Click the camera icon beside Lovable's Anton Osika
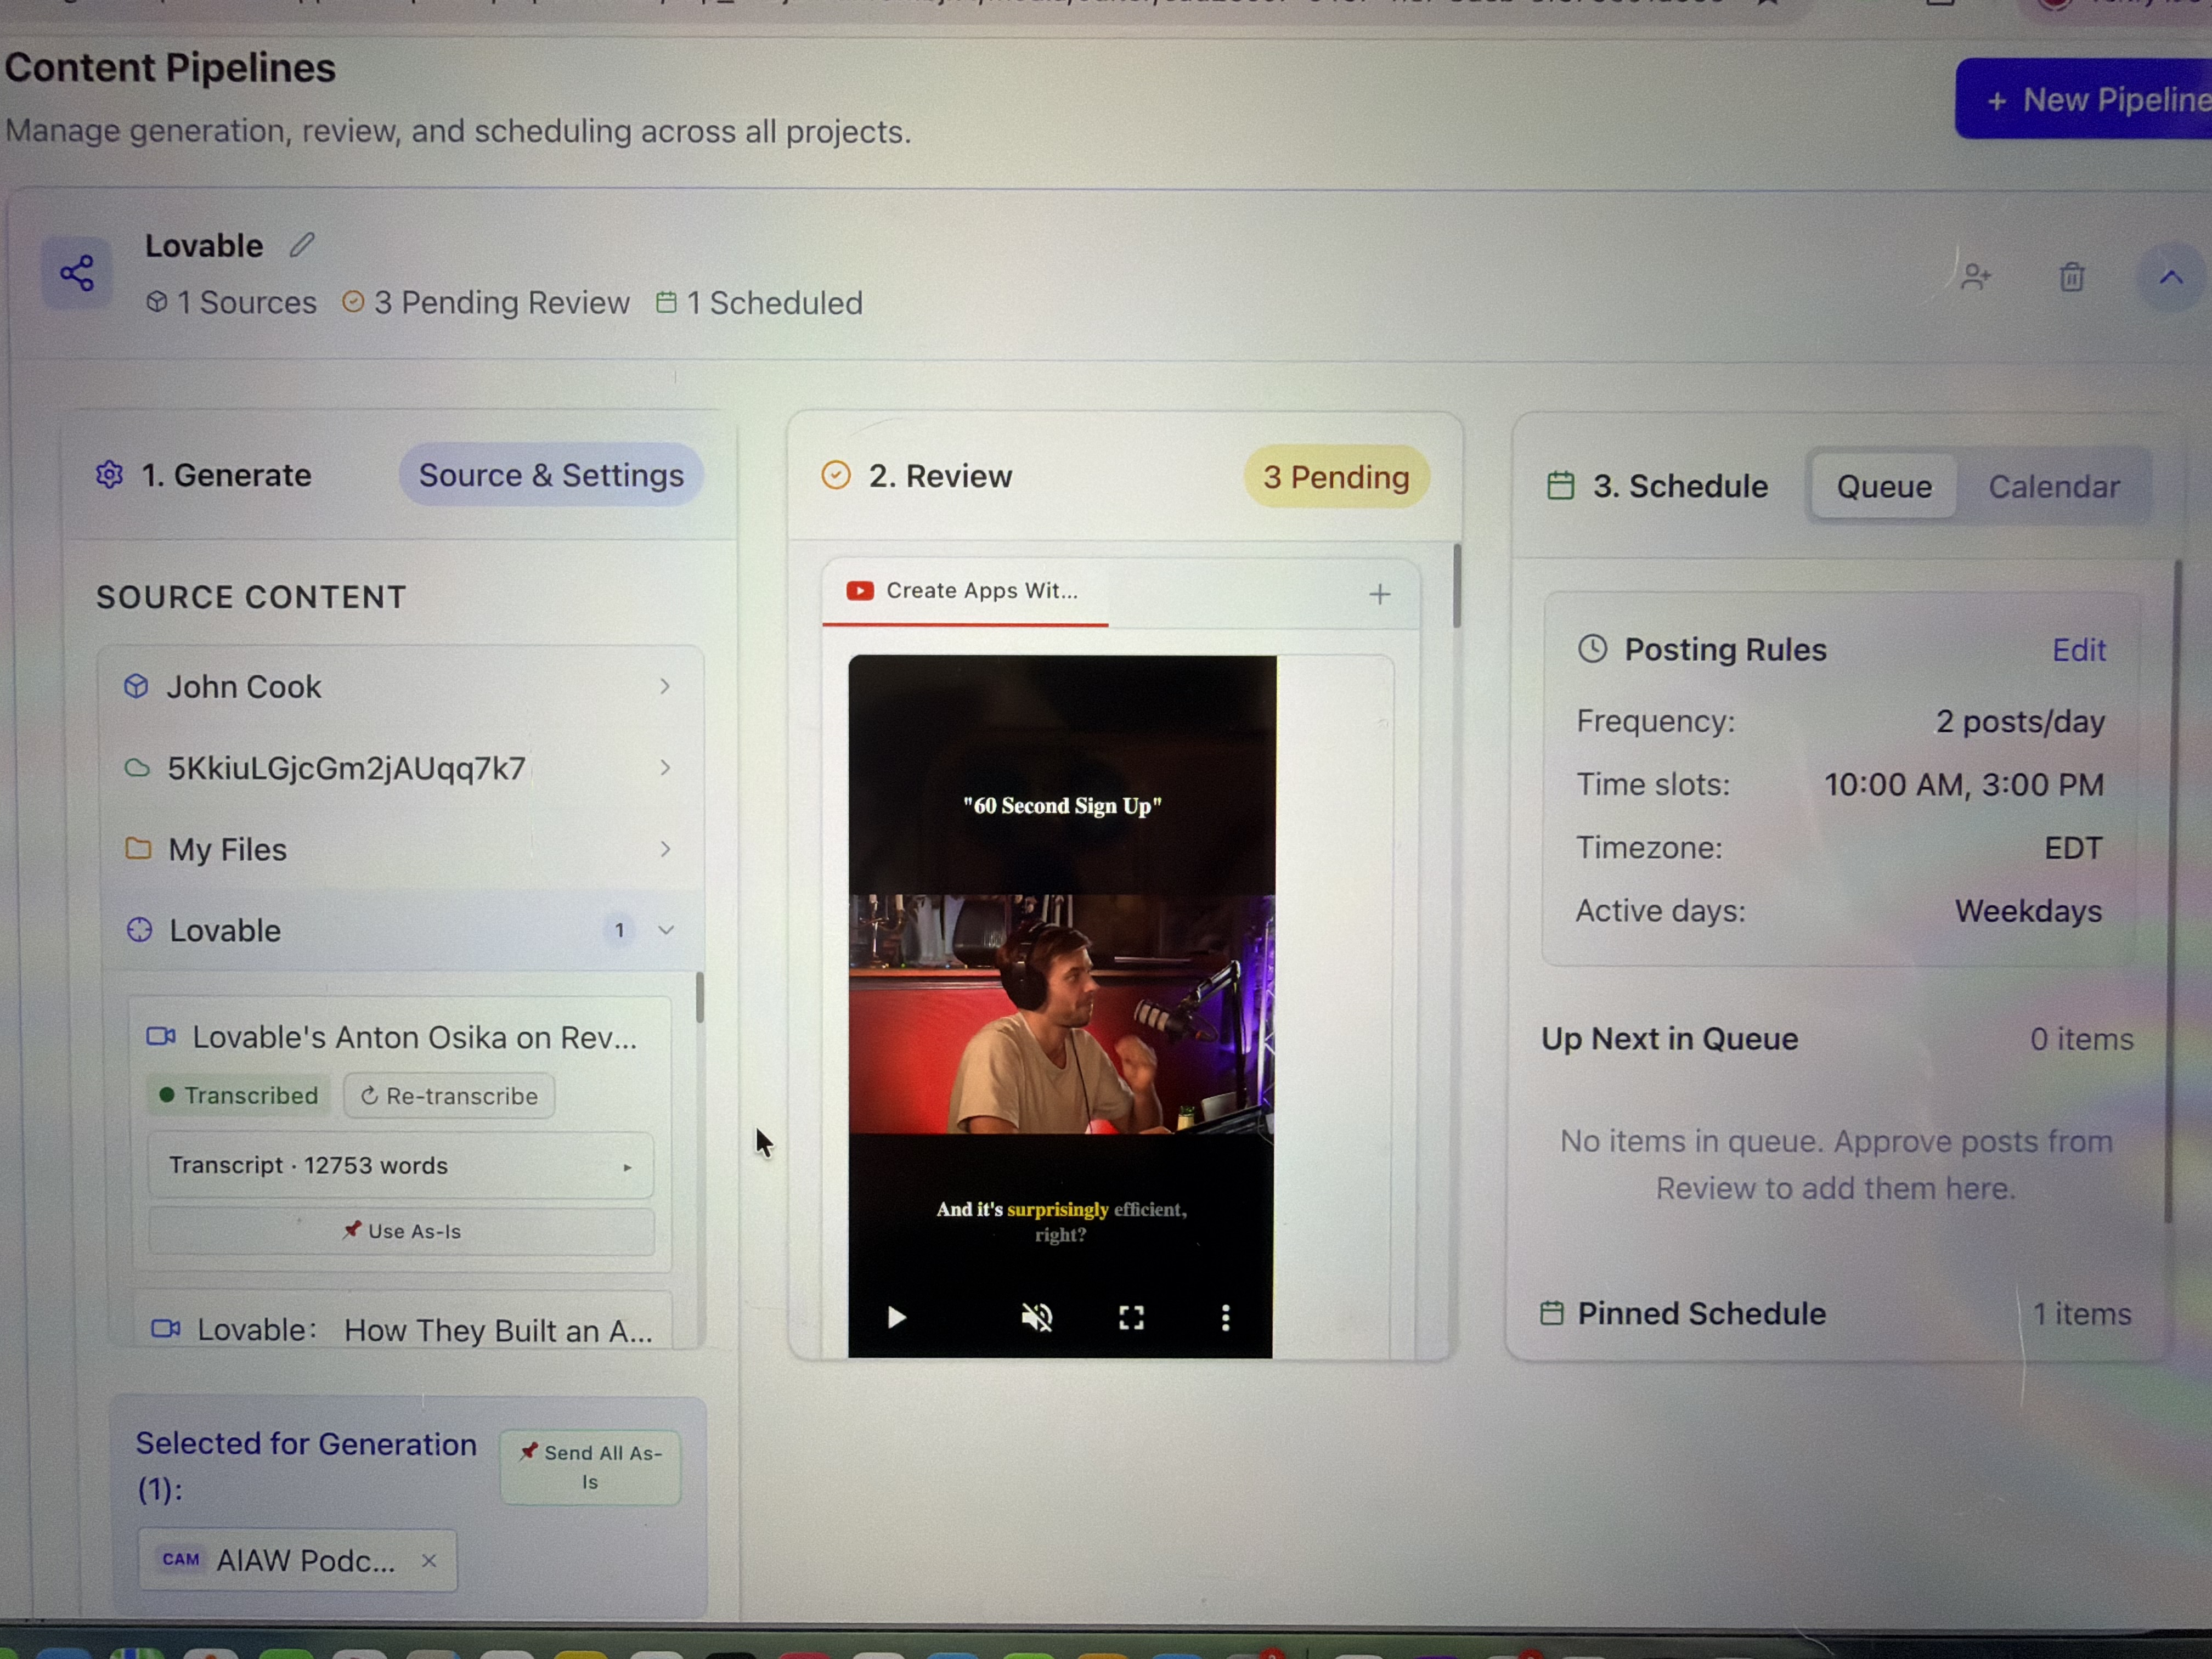This screenshot has width=2212, height=1659. coord(161,1036)
